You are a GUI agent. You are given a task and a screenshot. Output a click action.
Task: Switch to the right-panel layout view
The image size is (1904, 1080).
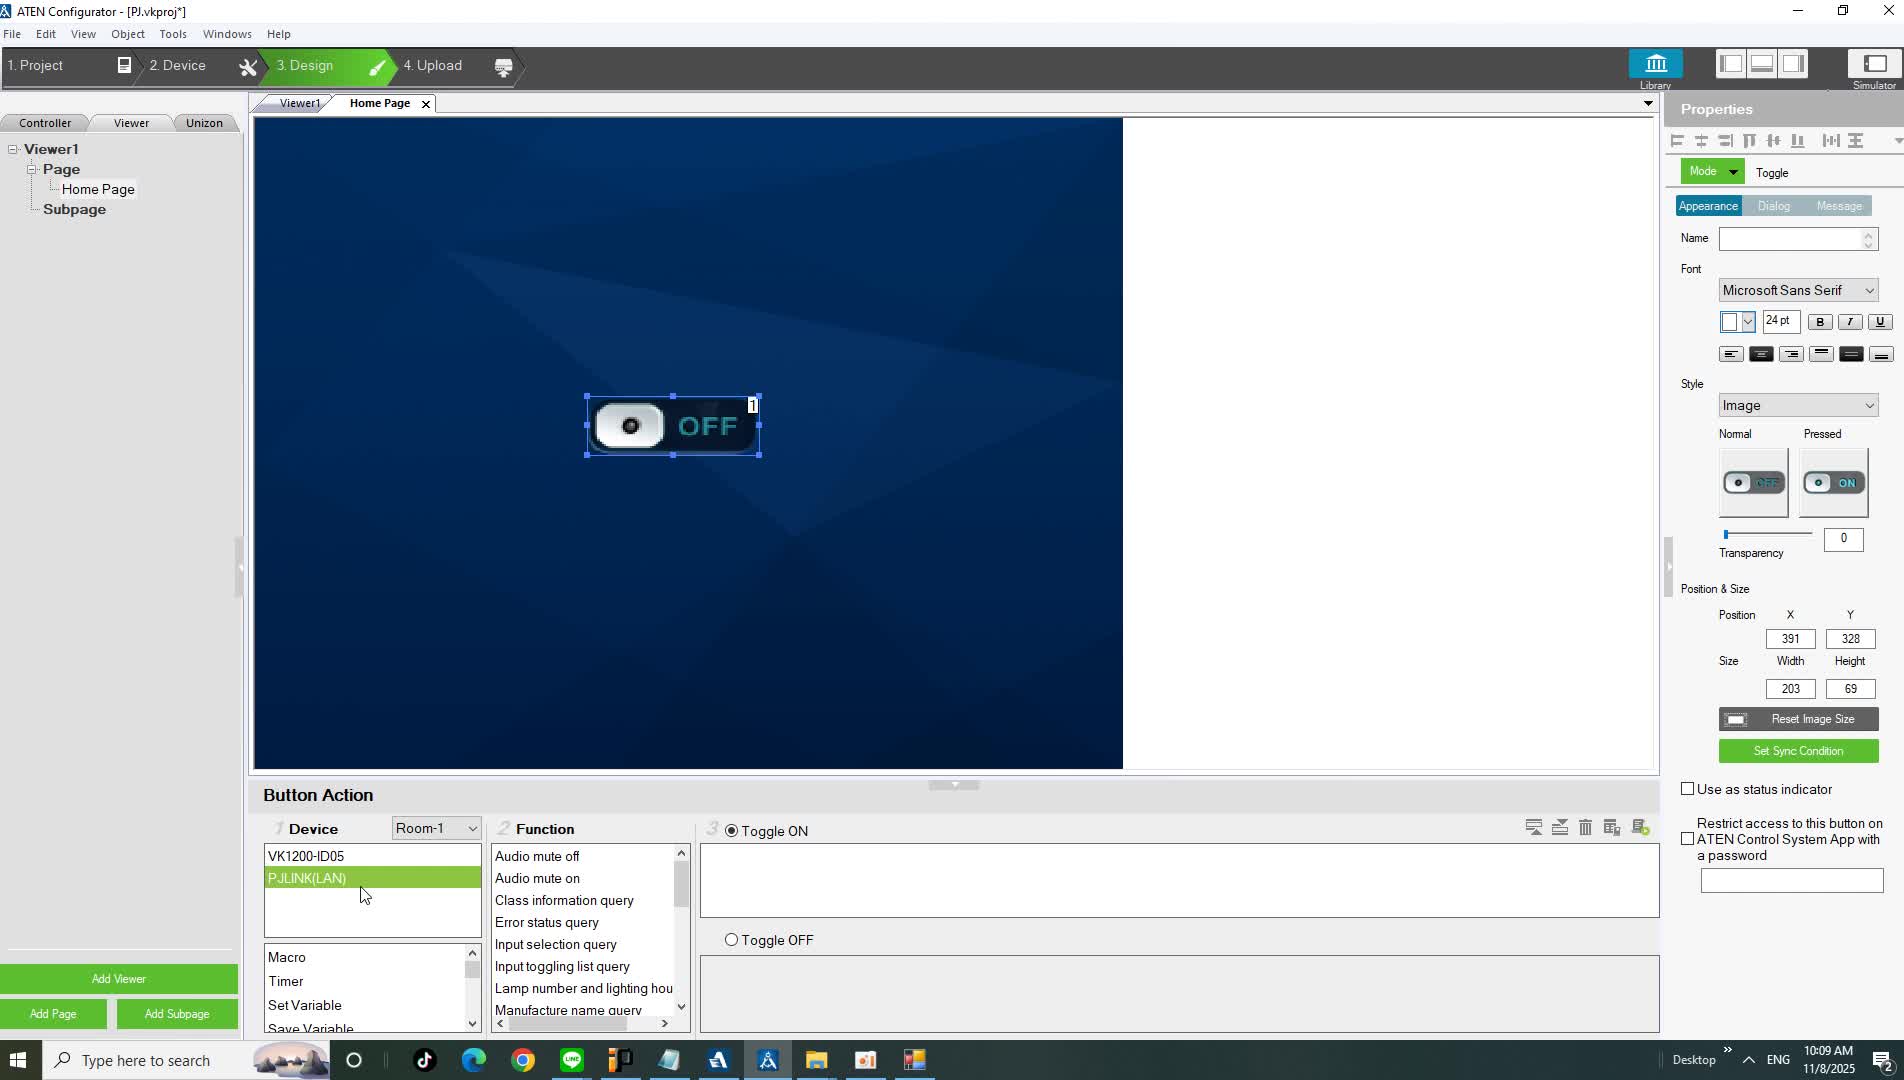click(x=1794, y=62)
